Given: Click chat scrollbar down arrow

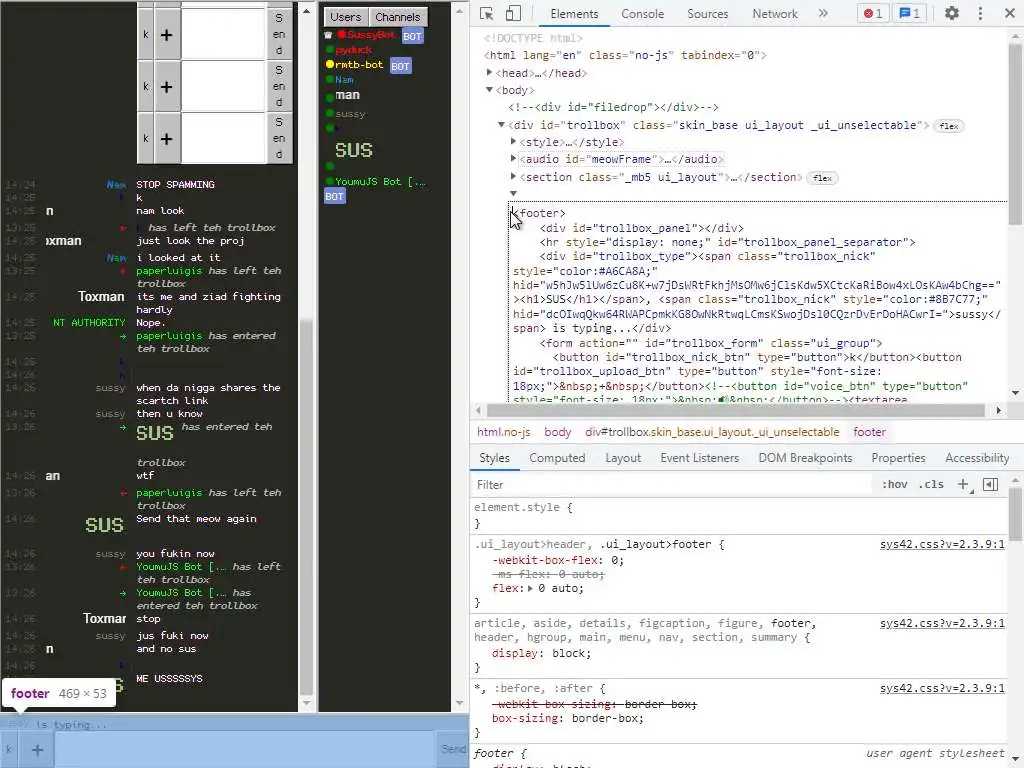Looking at the screenshot, I should pos(306,703).
